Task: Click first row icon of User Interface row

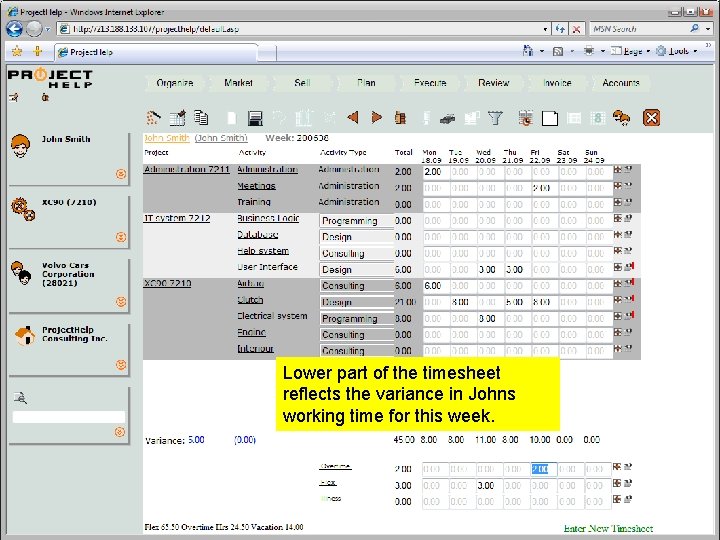Action: point(618,267)
